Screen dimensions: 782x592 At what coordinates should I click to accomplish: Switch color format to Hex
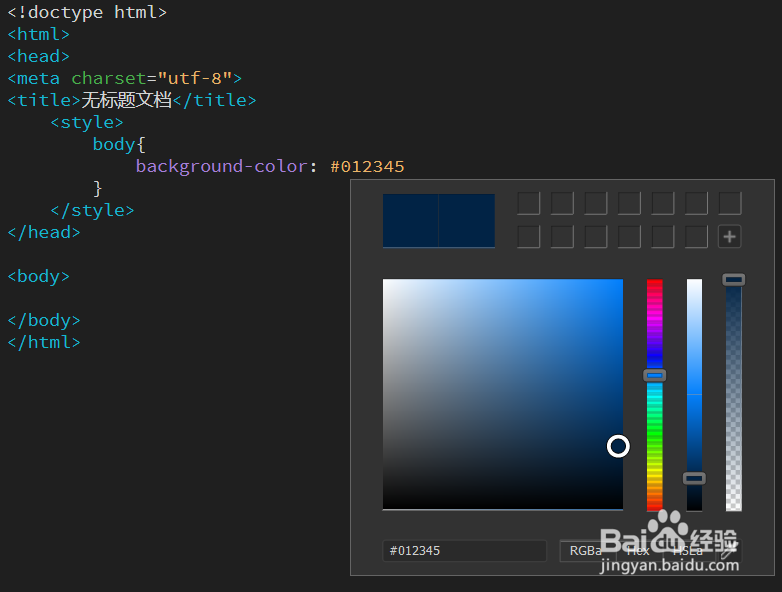[x=638, y=551]
